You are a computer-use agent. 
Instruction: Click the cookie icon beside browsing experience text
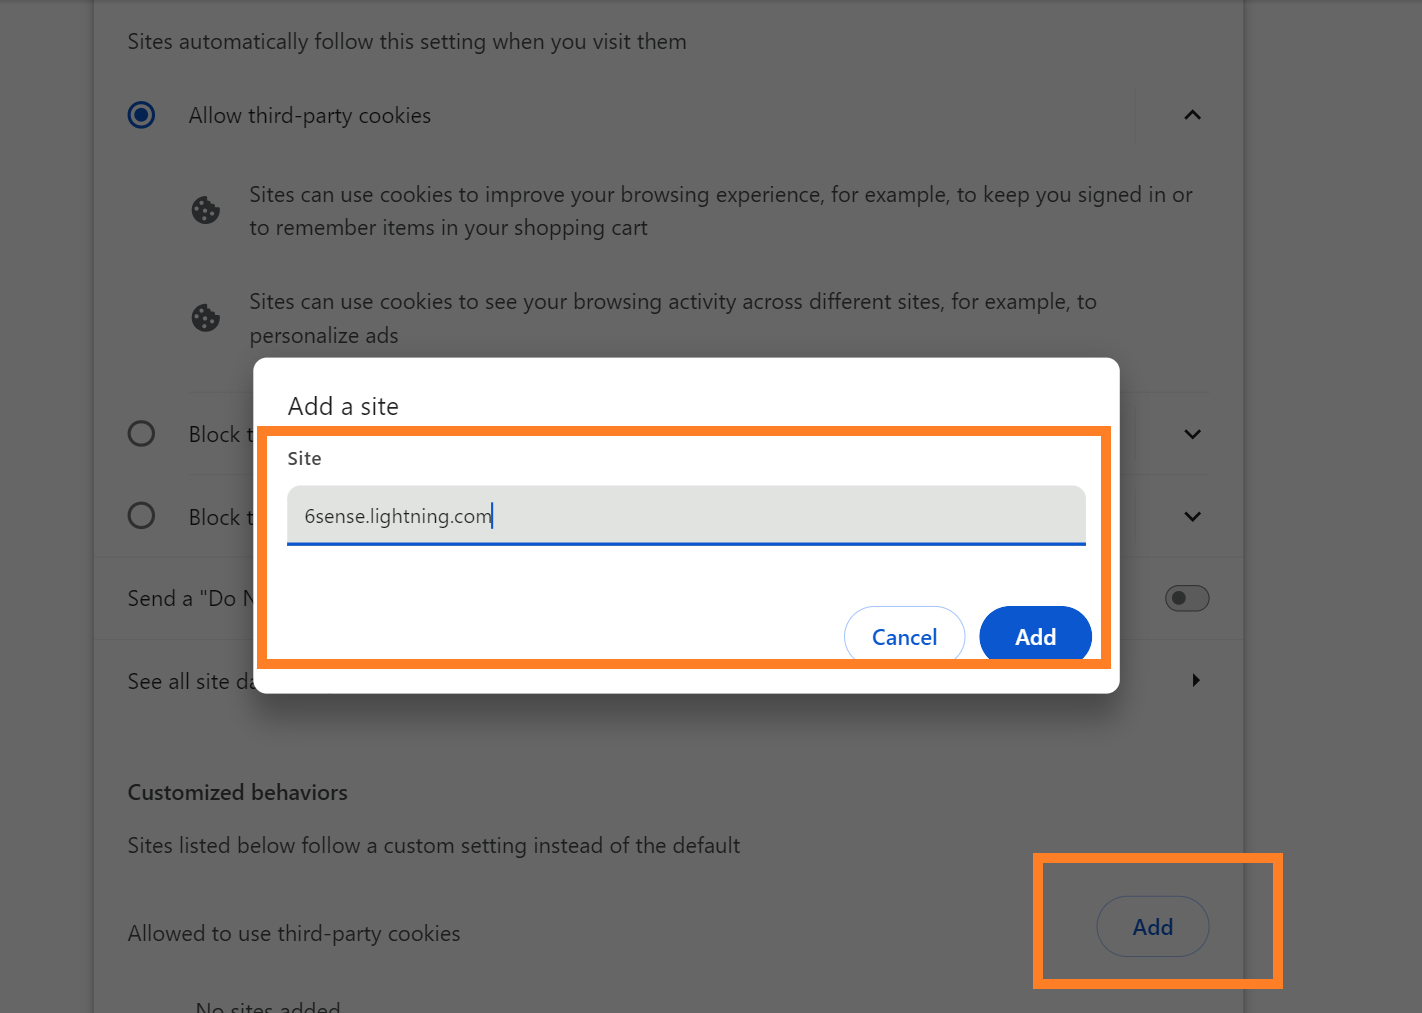coord(206,210)
